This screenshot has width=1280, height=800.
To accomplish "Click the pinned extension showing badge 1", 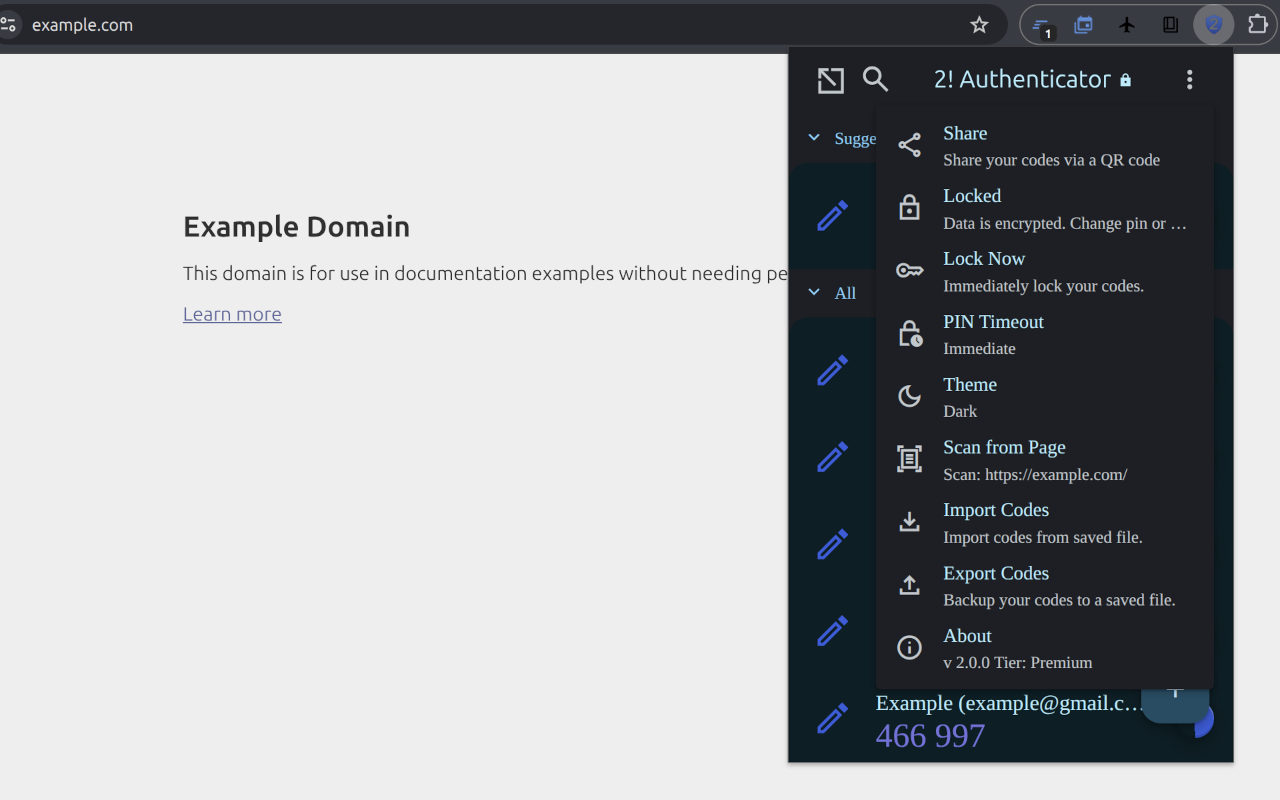I will [1040, 24].
